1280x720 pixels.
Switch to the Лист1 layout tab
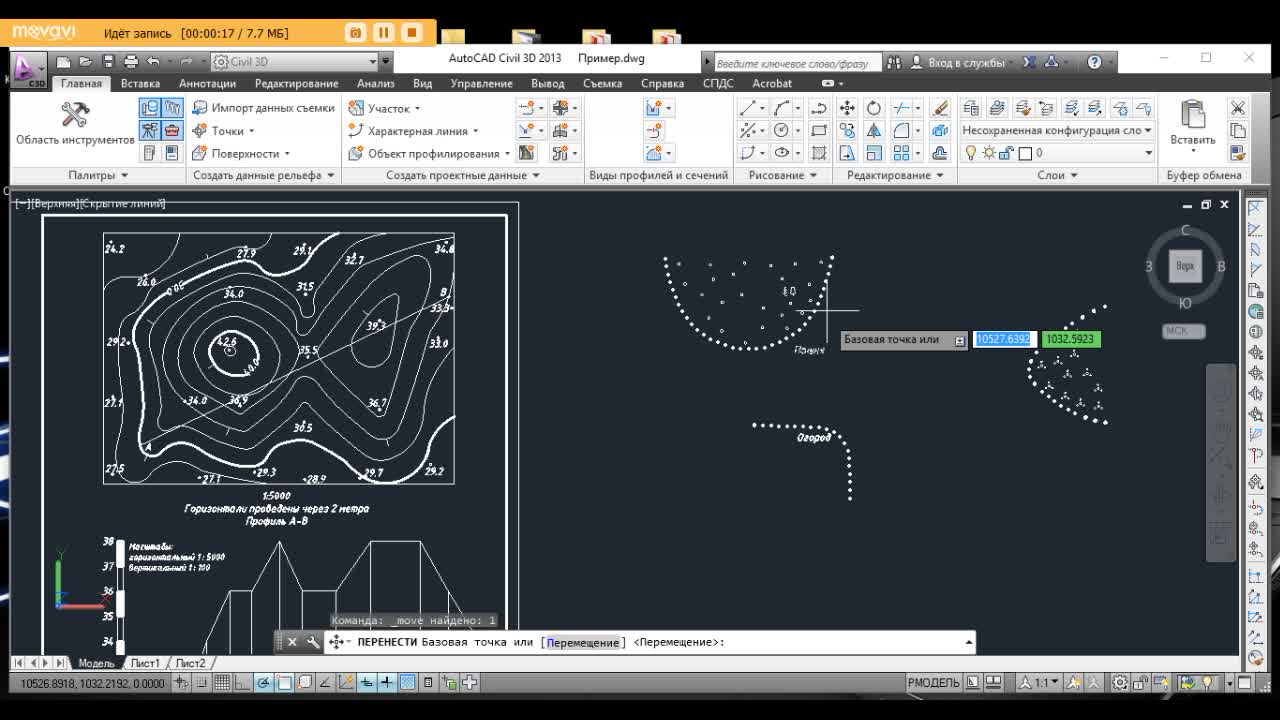tap(145, 663)
